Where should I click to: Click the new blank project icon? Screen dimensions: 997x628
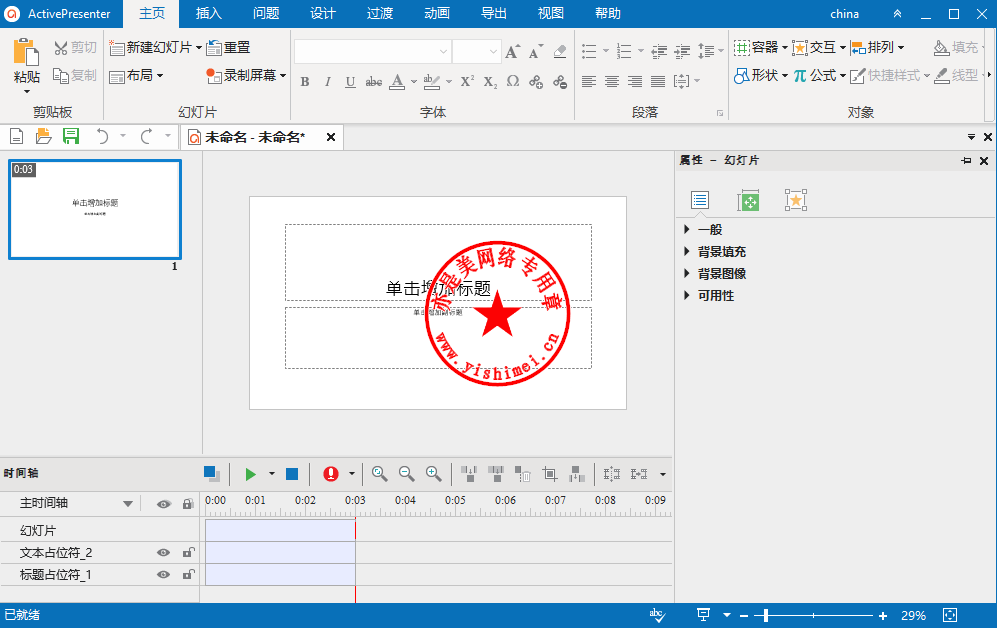[x=17, y=136]
